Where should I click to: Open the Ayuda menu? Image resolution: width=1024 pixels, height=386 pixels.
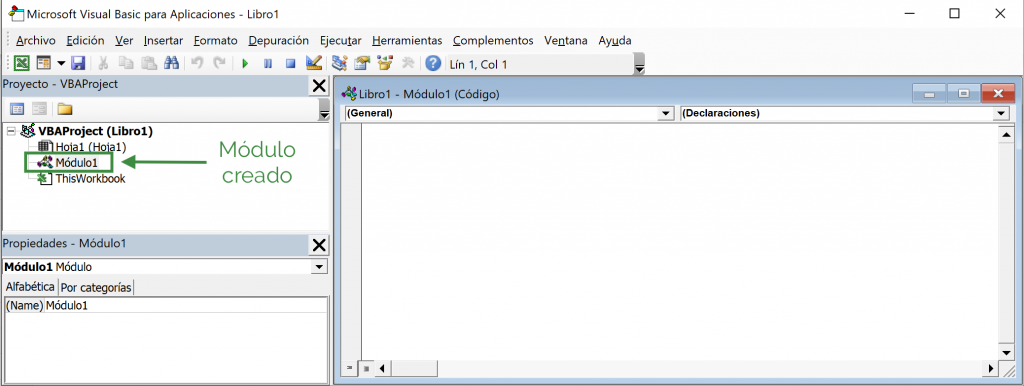615,40
